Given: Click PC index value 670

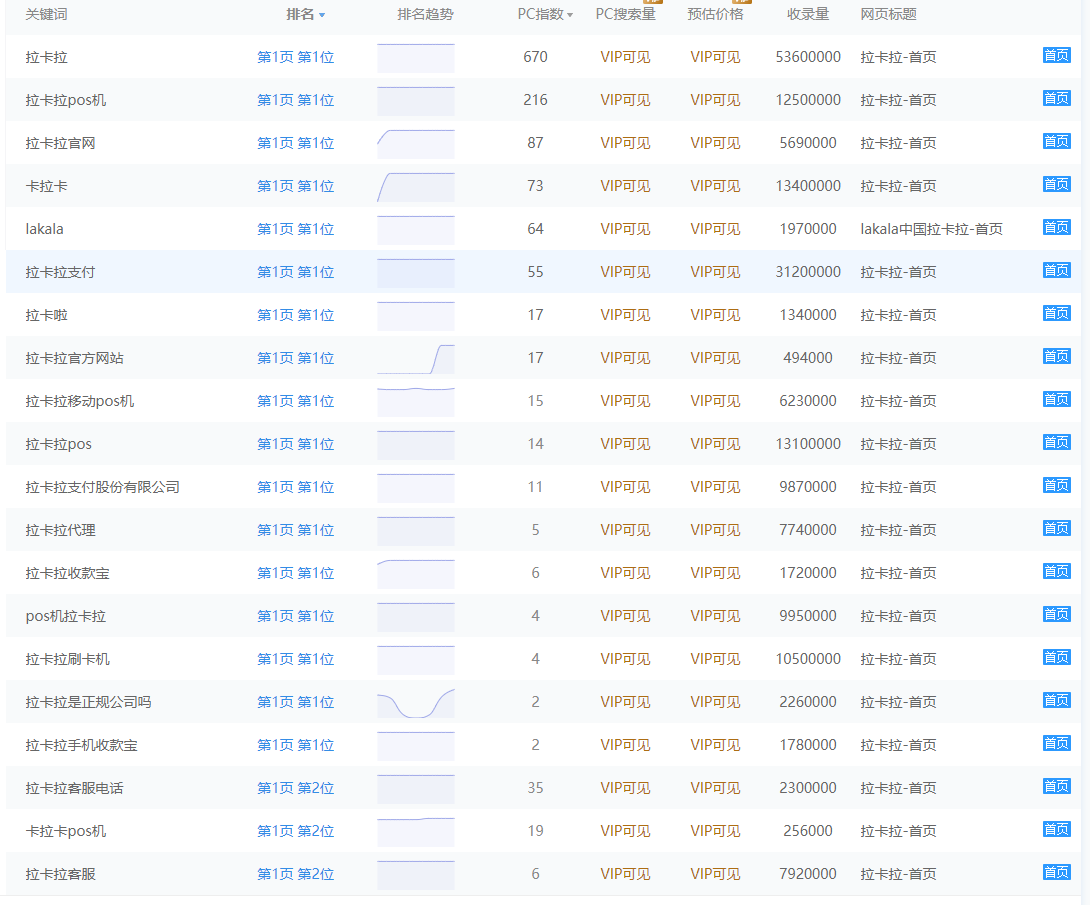Looking at the screenshot, I should coord(535,57).
